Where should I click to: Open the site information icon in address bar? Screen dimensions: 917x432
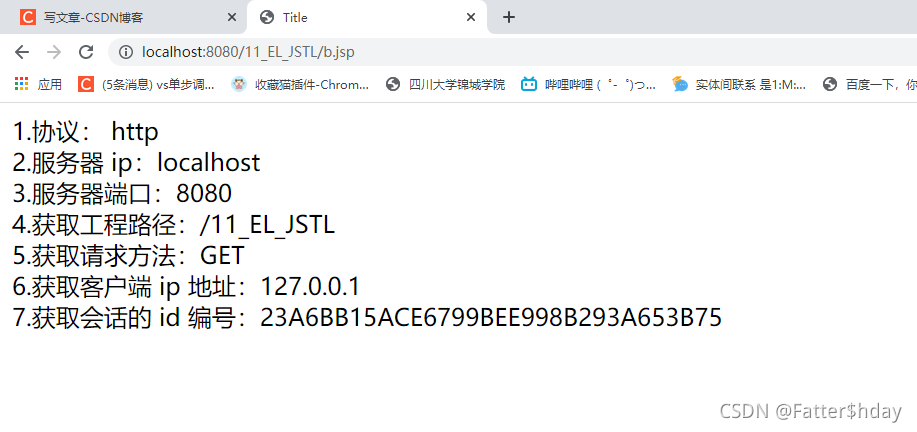pos(125,53)
